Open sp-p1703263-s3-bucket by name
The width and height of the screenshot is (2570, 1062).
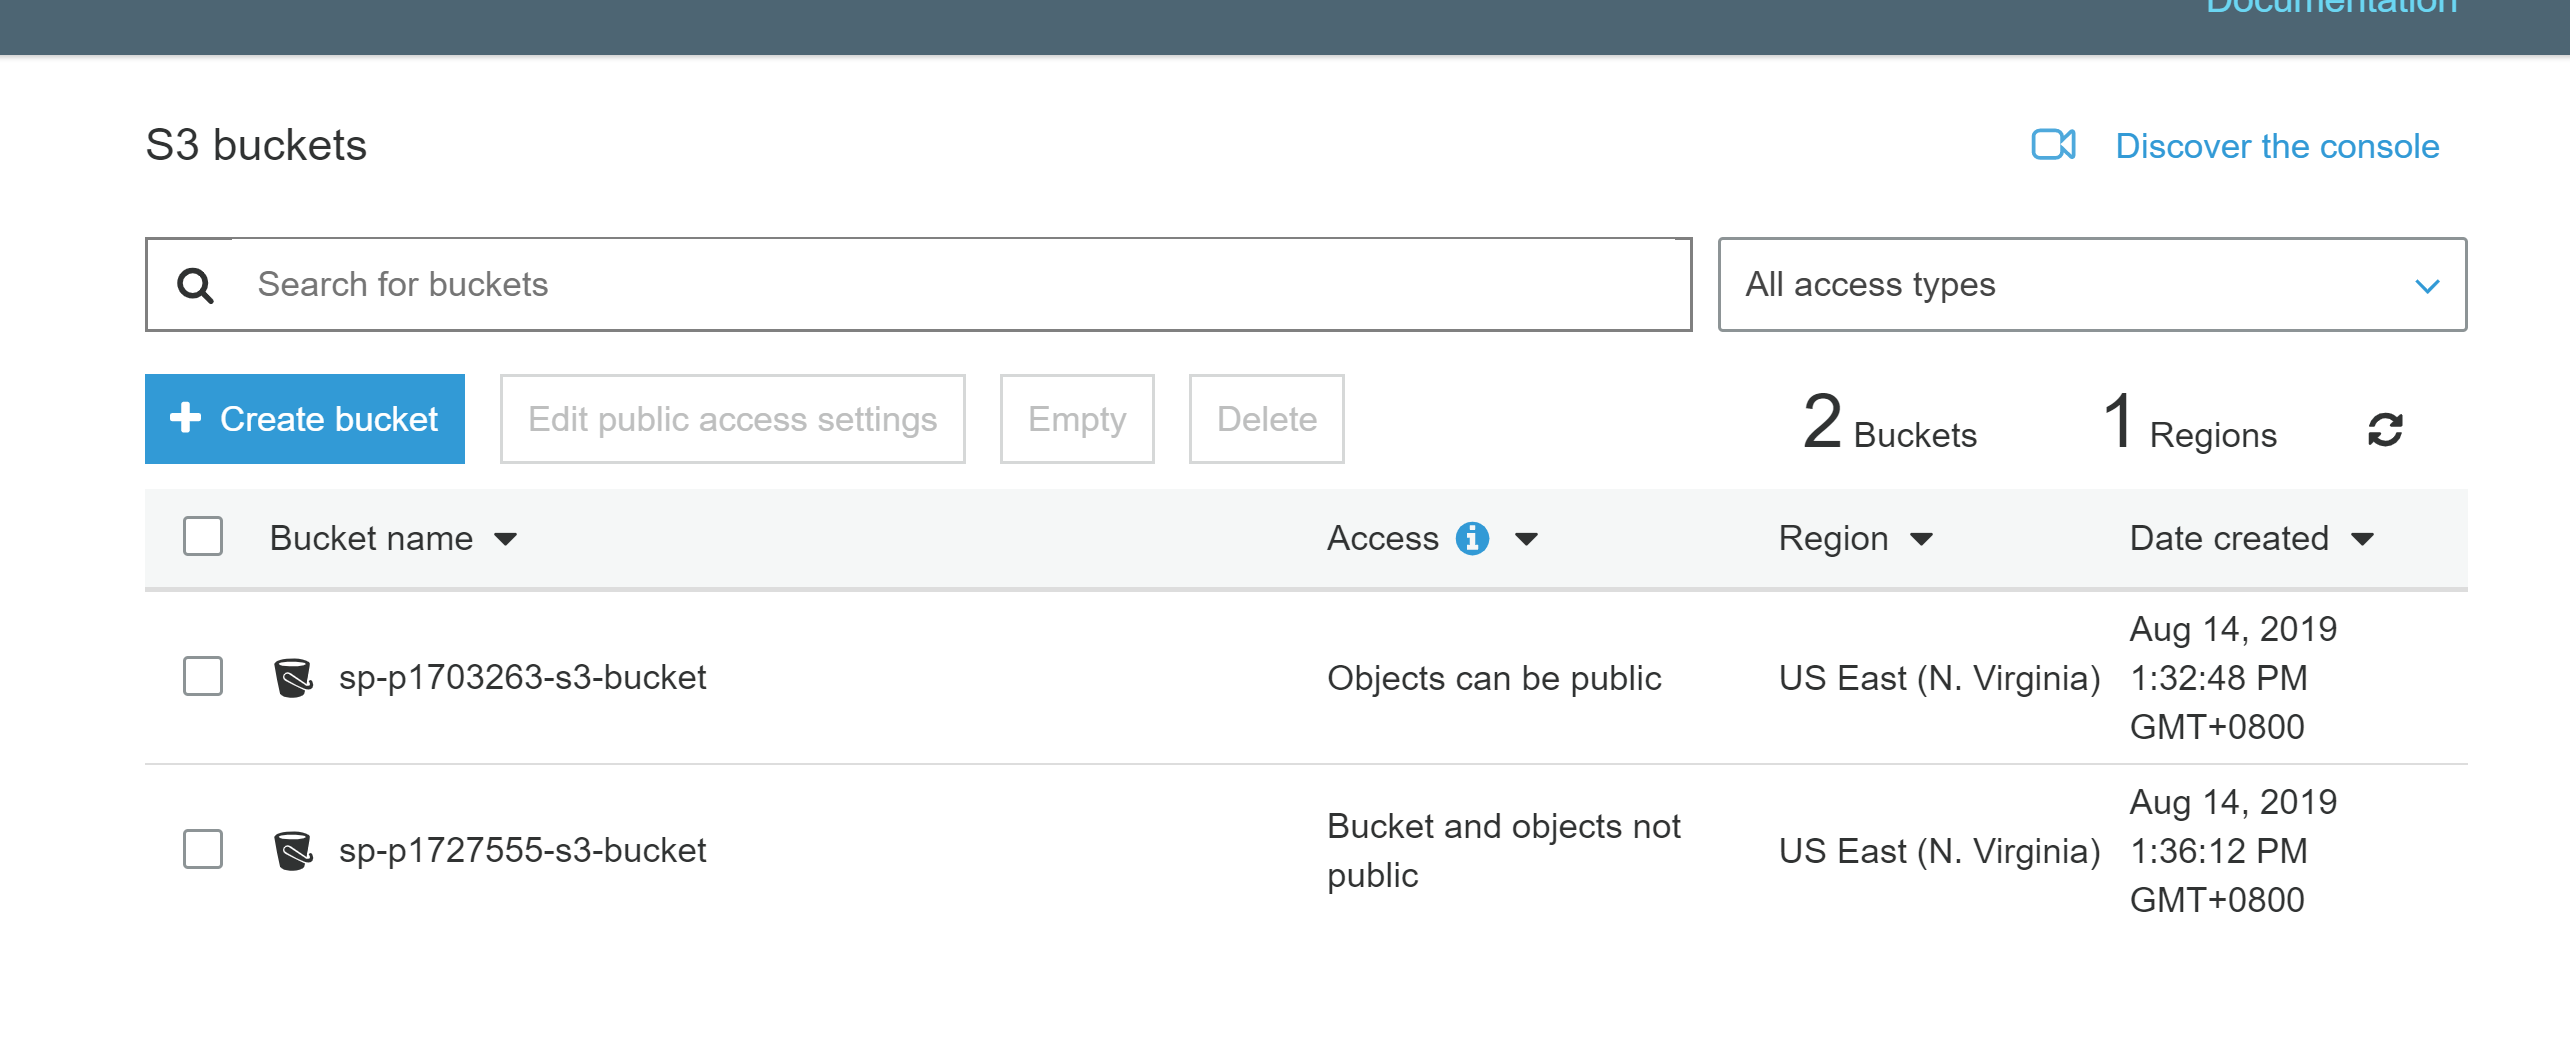522,678
